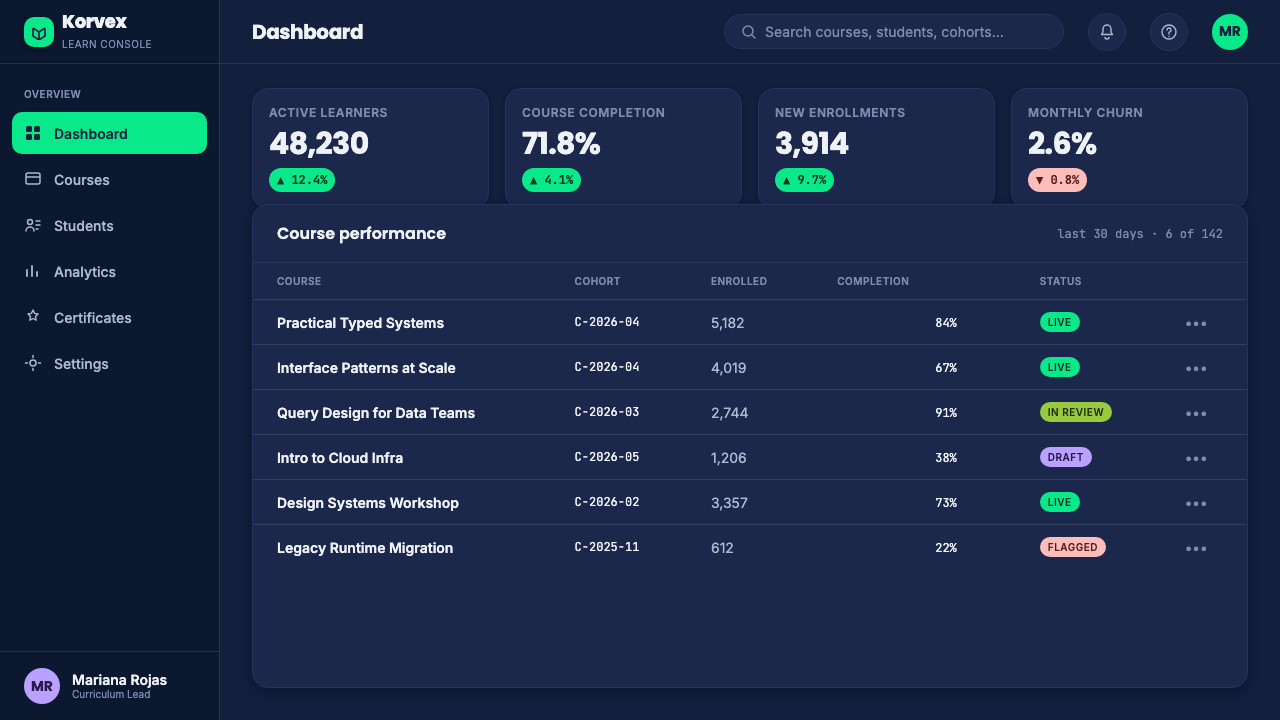Click the 22% completion value
Image resolution: width=1280 pixels, height=720 pixels.
pyautogui.click(x=946, y=547)
